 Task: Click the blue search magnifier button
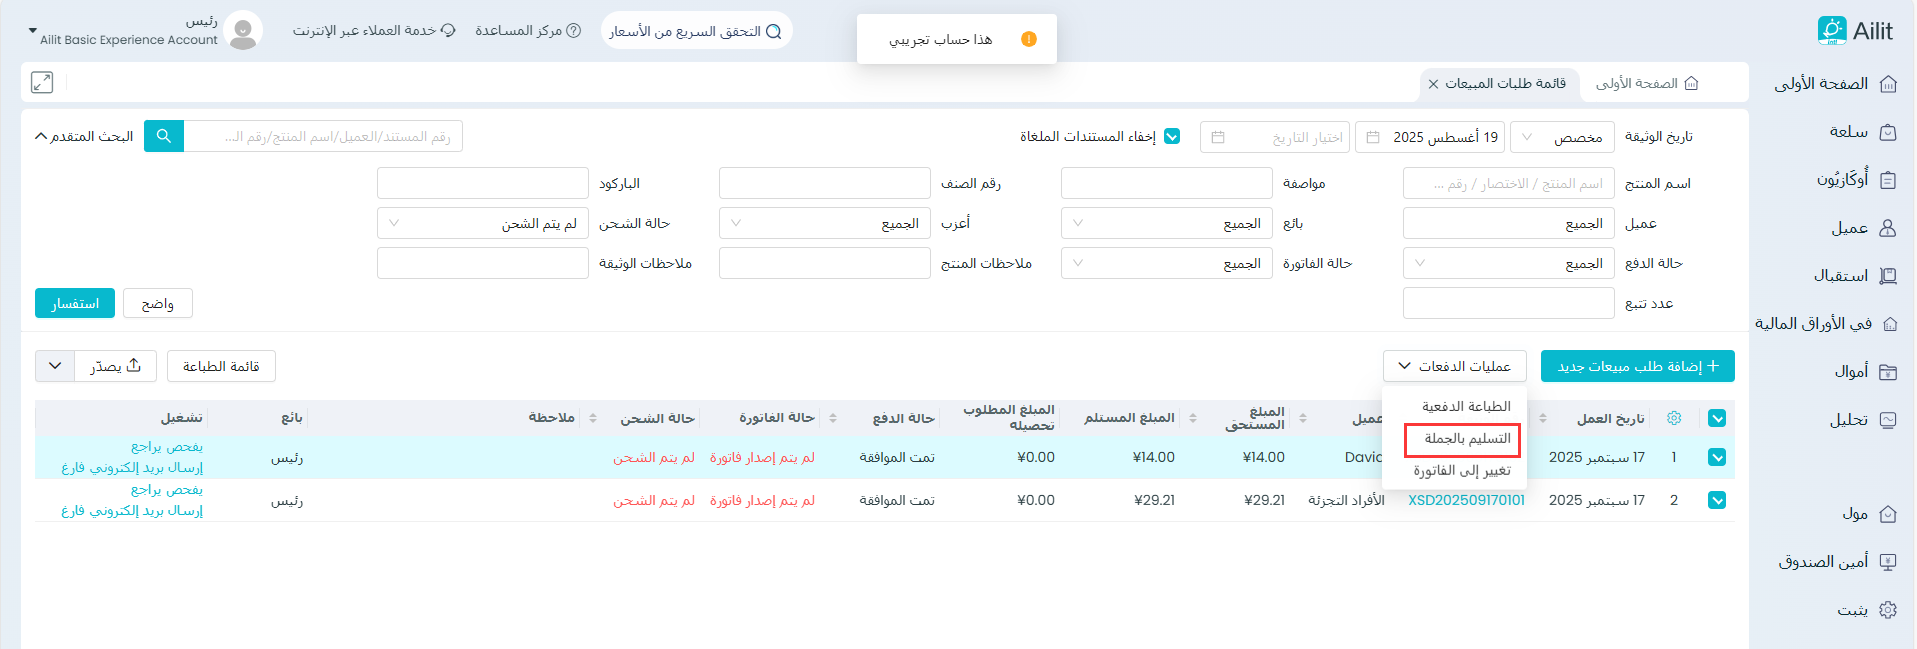(x=164, y=136)
